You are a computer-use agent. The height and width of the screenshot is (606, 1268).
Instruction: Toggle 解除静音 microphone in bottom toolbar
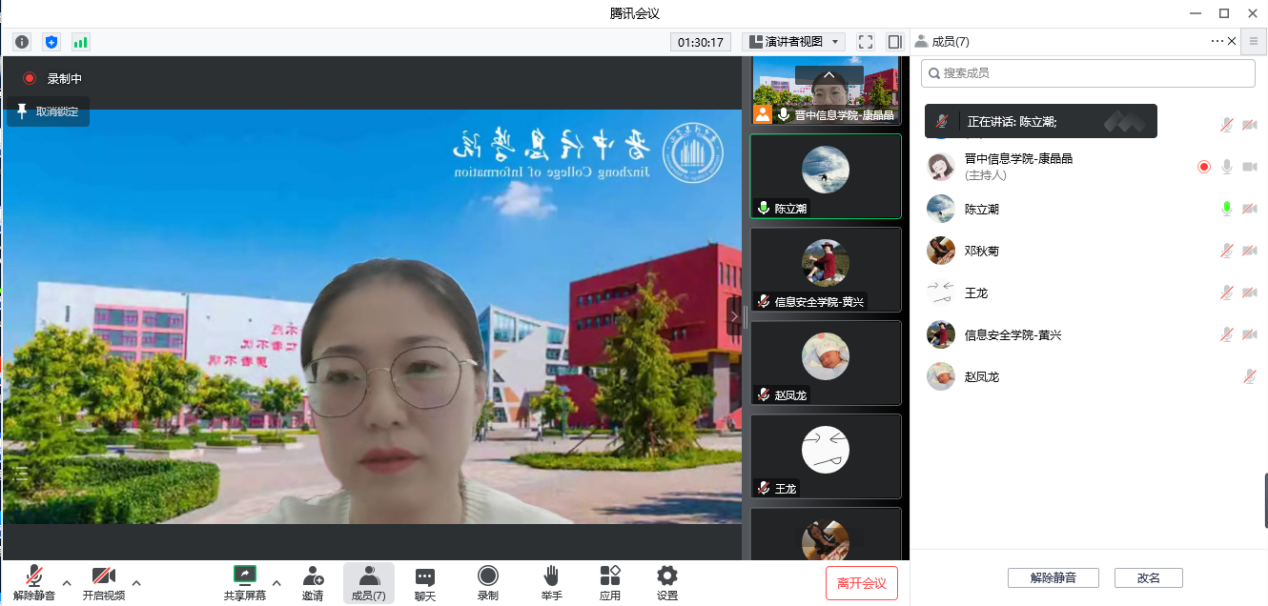pos(34,583)
